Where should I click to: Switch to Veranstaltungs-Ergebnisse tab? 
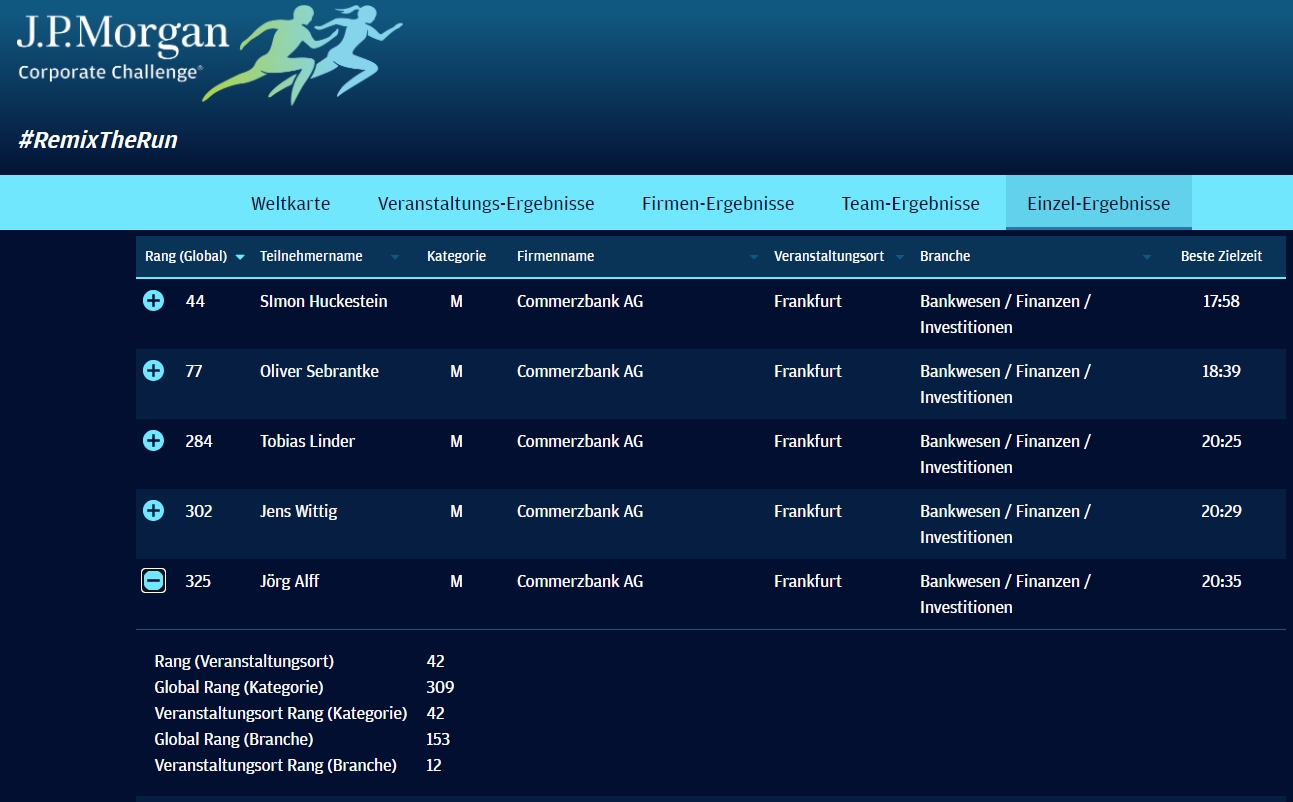[x=486, y=204]
